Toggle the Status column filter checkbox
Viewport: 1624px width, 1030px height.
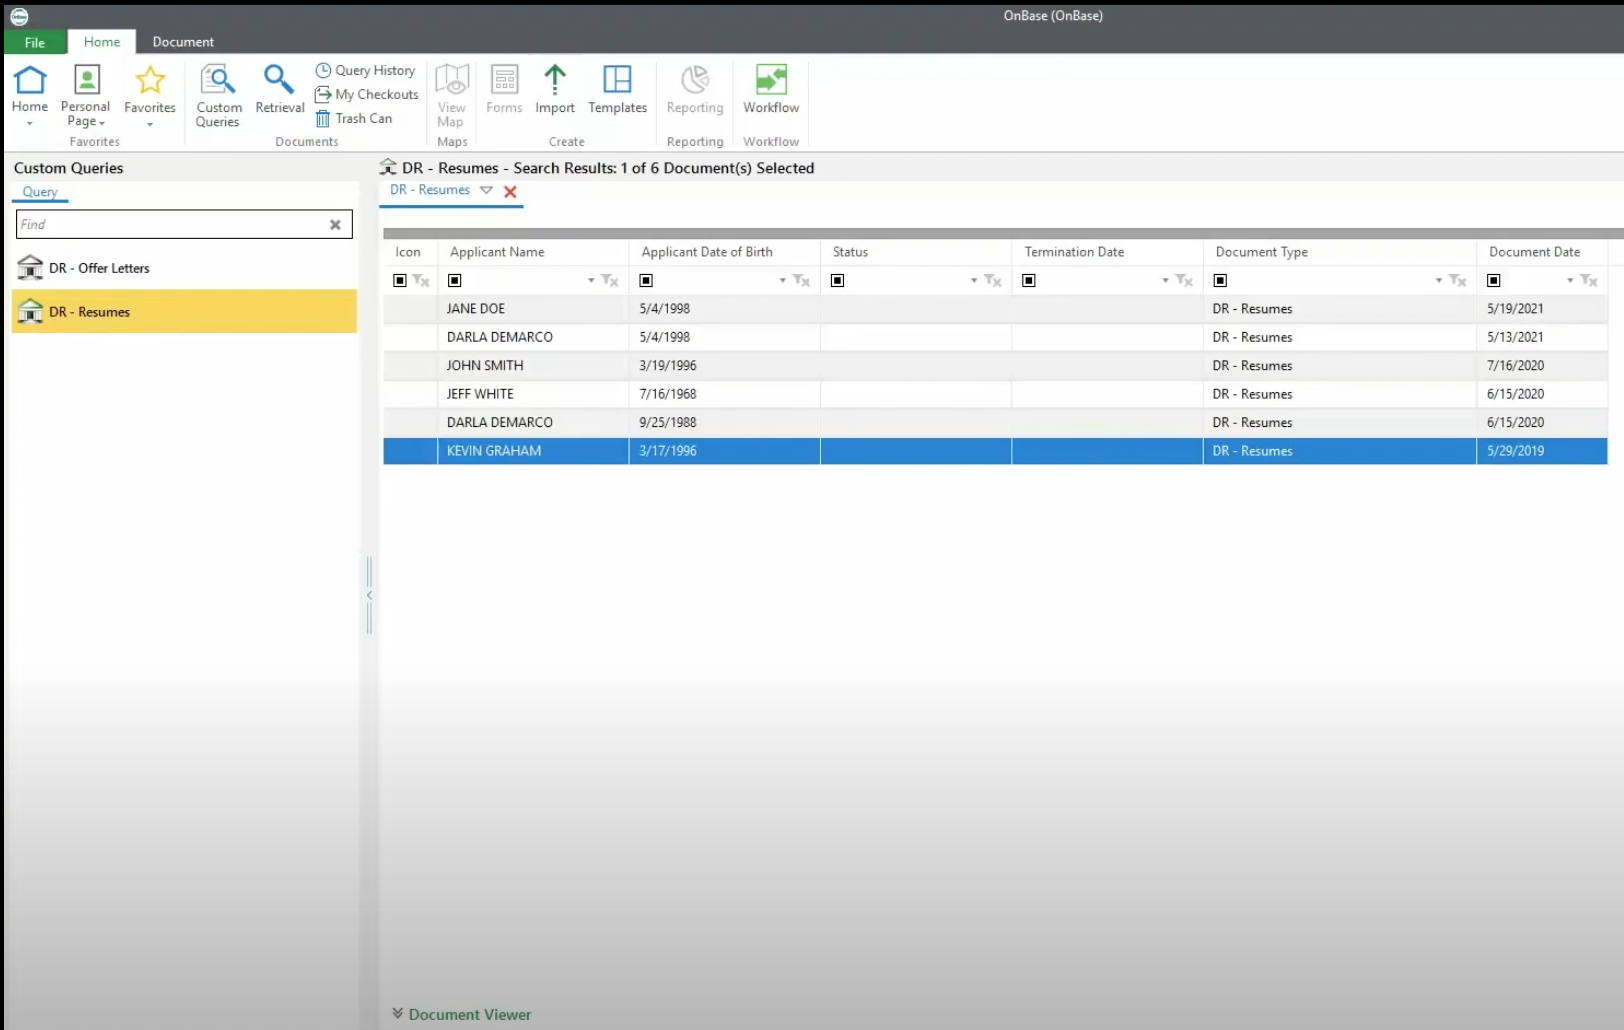(x=838, y=280)
